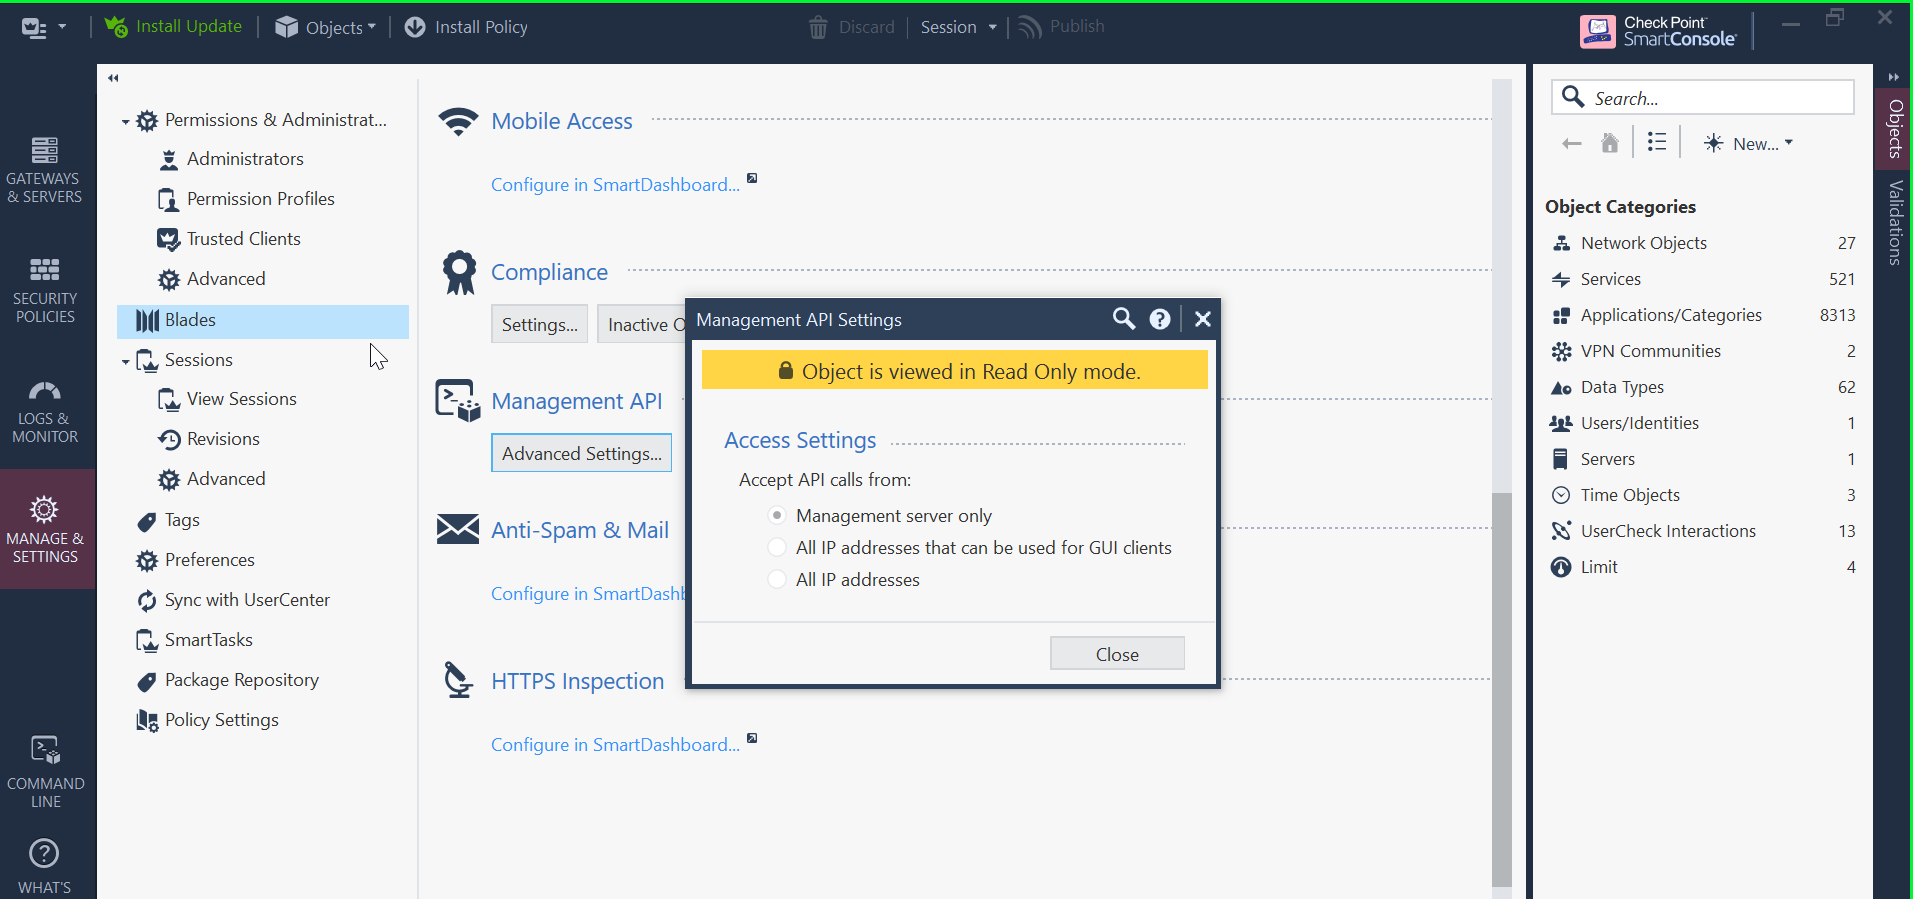
Task: Open the Objects menu in toolbar
Action: (x=326, y=27)
